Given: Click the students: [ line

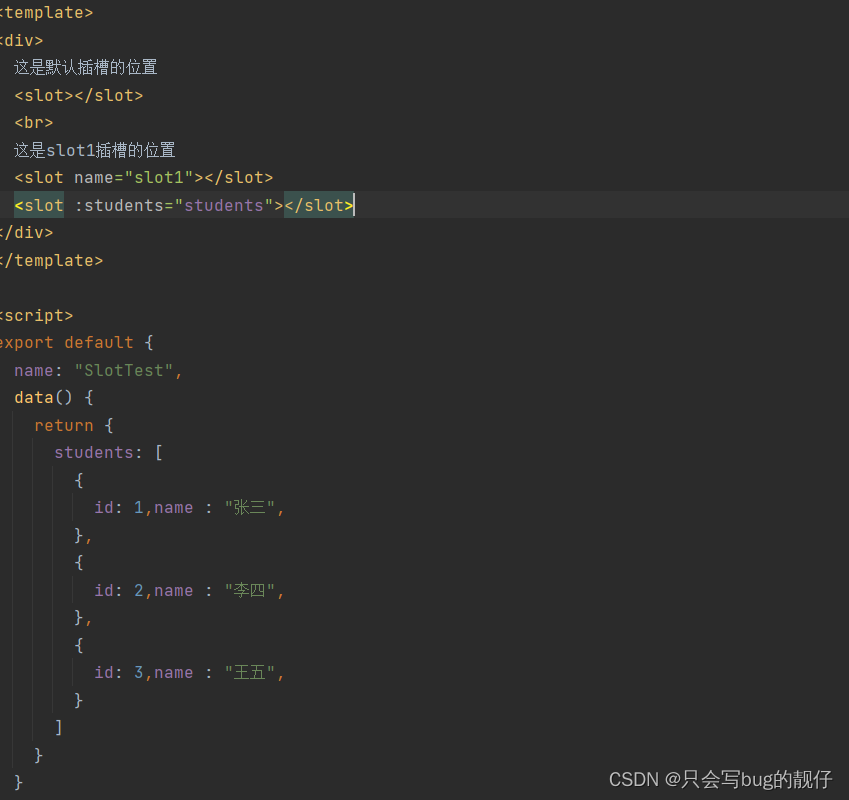Looking at the screenshot, I should click(x=108, y=453).
